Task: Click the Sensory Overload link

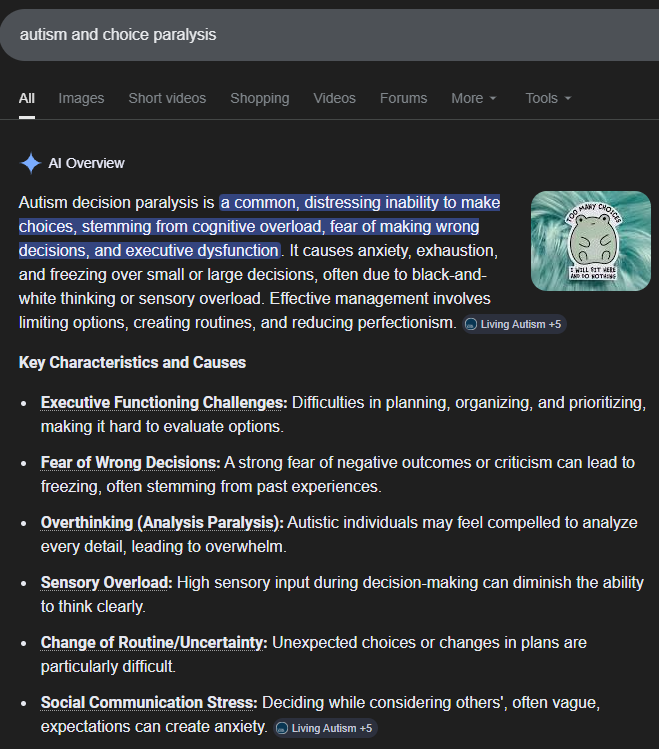Action: point(106,583)
